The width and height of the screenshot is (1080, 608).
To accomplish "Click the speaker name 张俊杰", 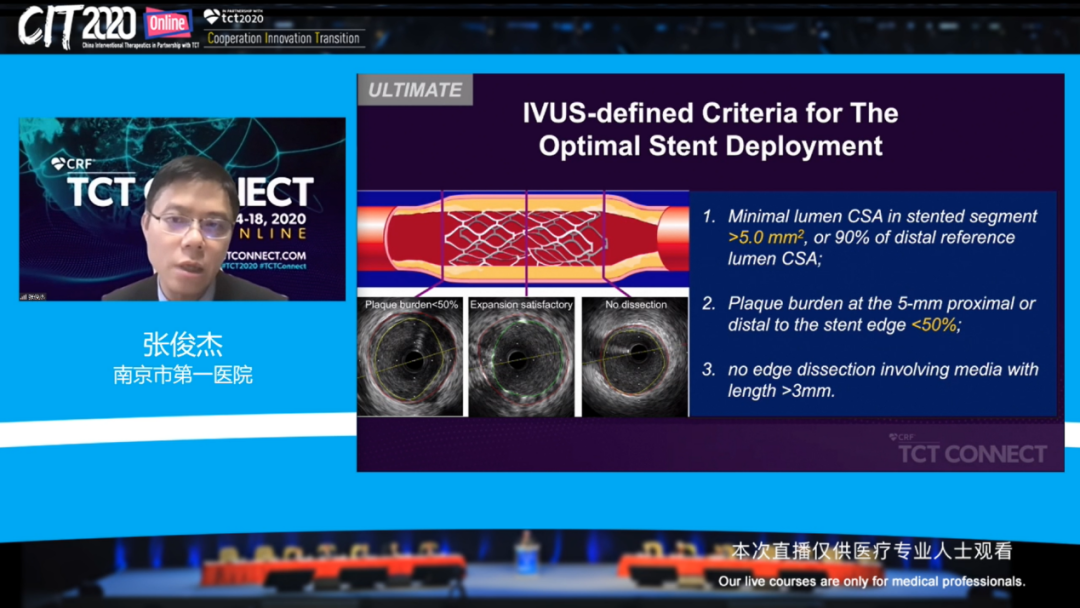I will coord(182,345).
